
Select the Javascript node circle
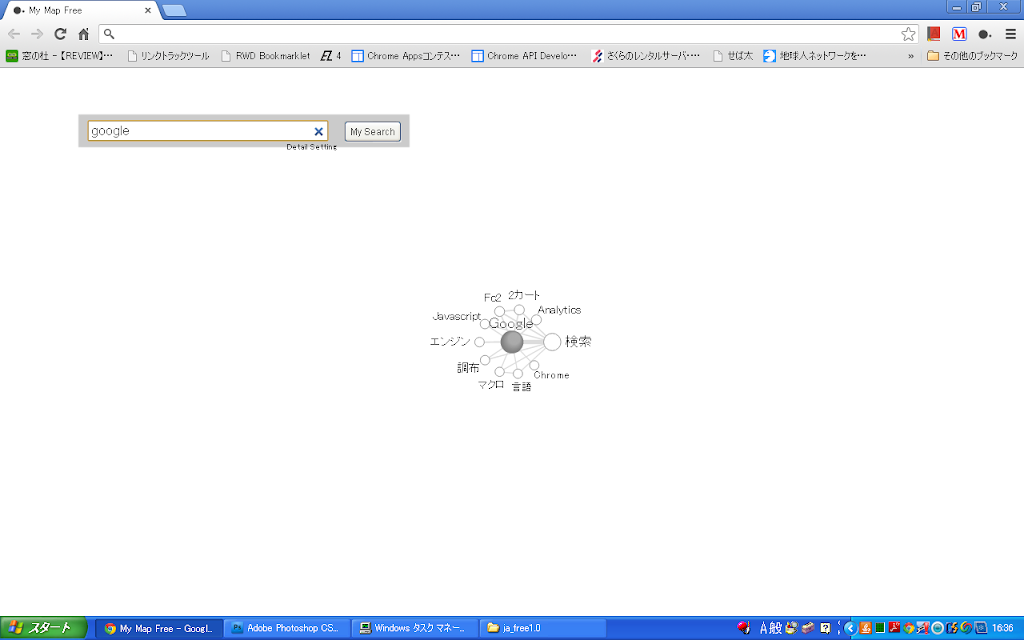(485, 324)
